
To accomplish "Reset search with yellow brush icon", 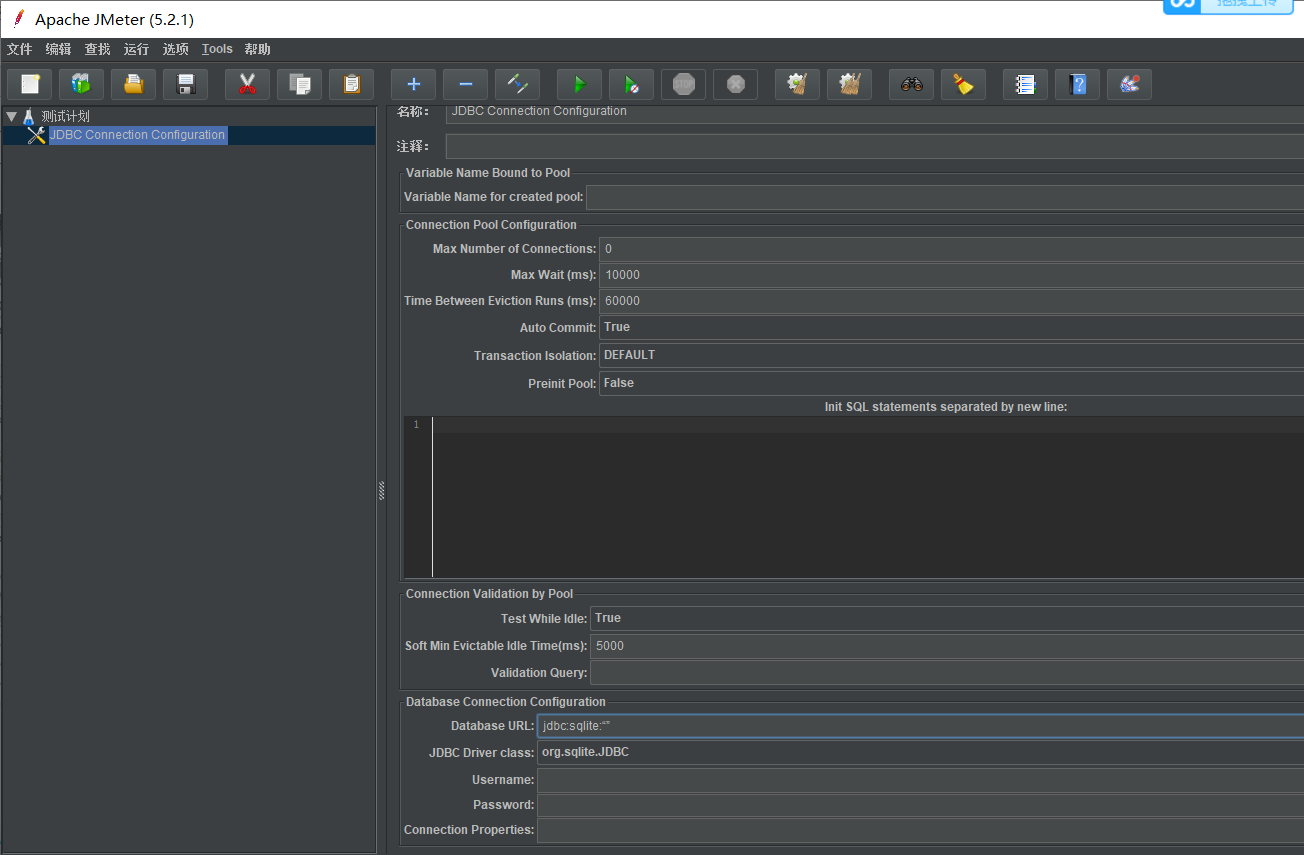I will pos(963,85).
